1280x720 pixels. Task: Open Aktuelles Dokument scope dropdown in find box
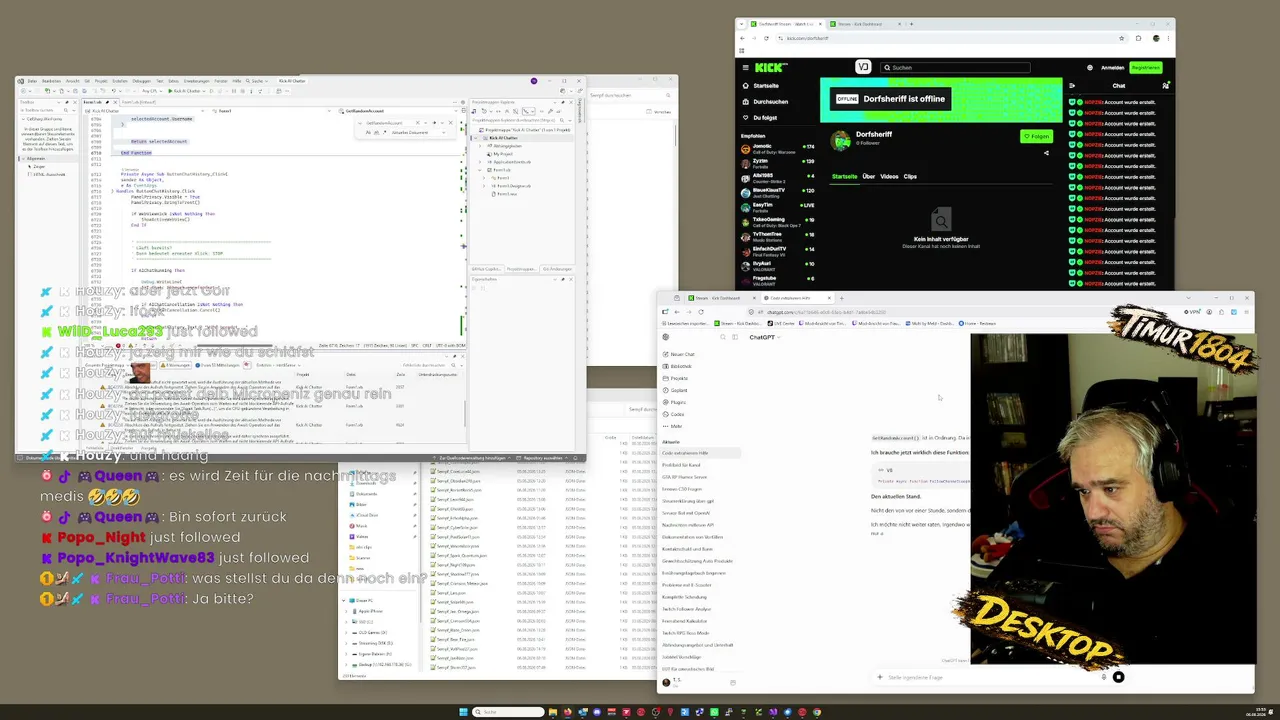click(418, 132)
